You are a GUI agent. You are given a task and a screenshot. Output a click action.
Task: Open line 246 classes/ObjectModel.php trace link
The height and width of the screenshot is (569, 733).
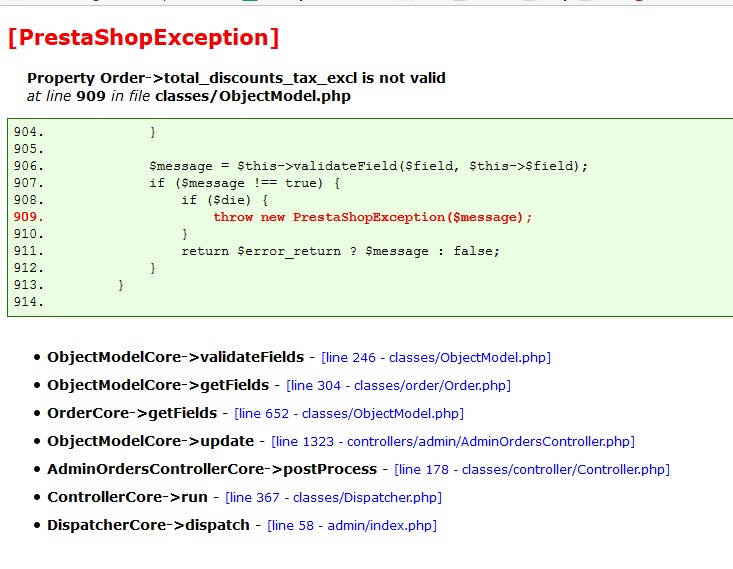436,358
